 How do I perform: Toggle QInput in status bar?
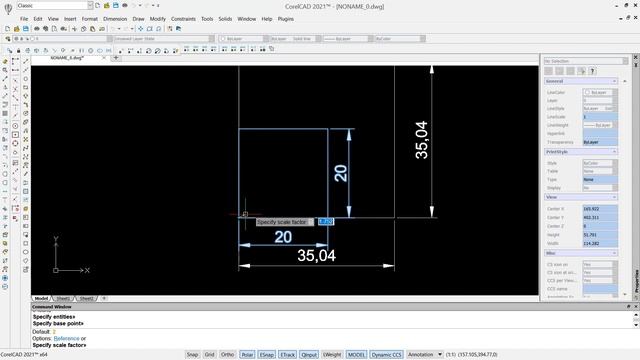click(309, 355)
